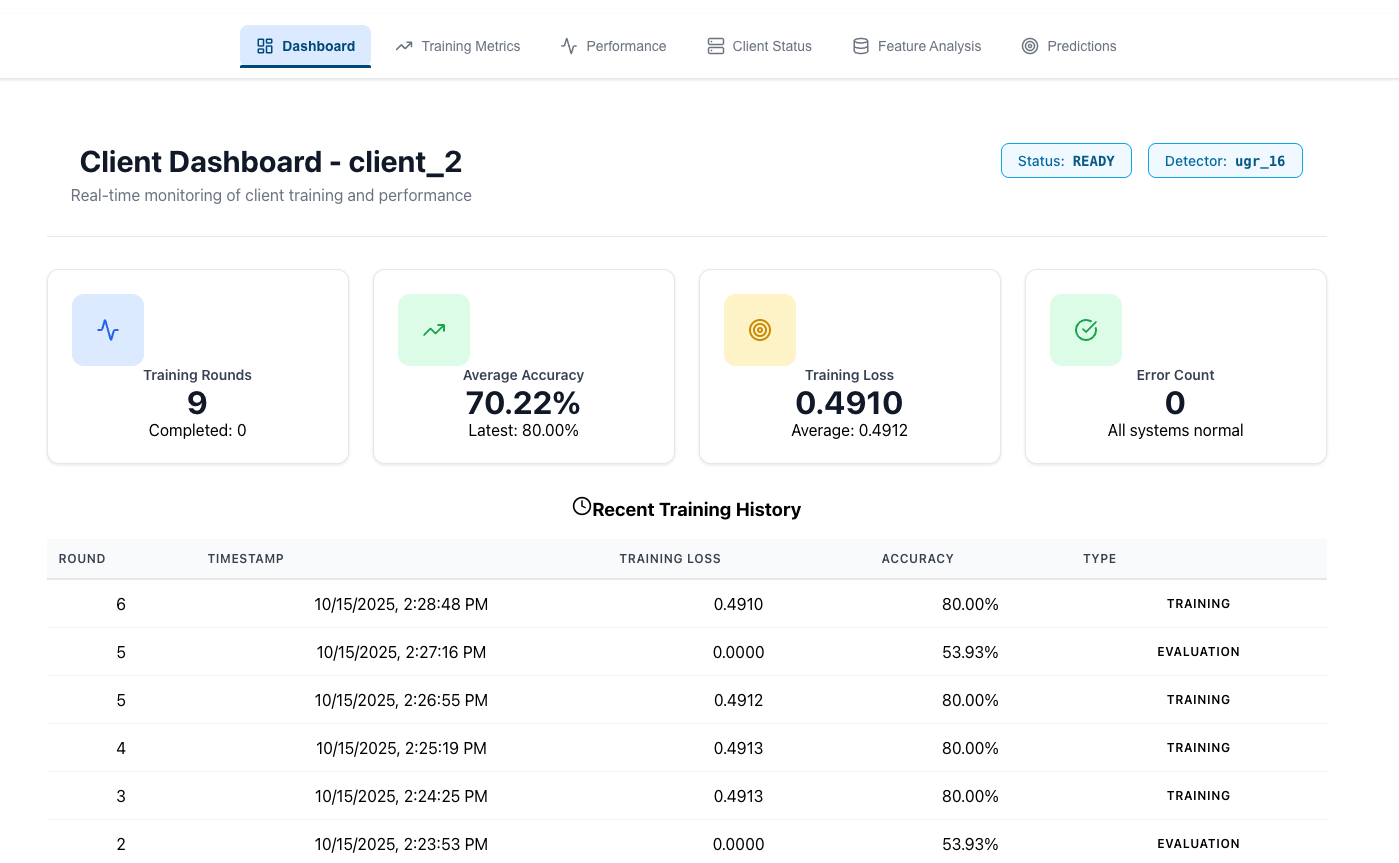Click the yellow target icon on Training Loss card
The height and width of the screenshot is (863, 1399).
click(x=759, y=329)
